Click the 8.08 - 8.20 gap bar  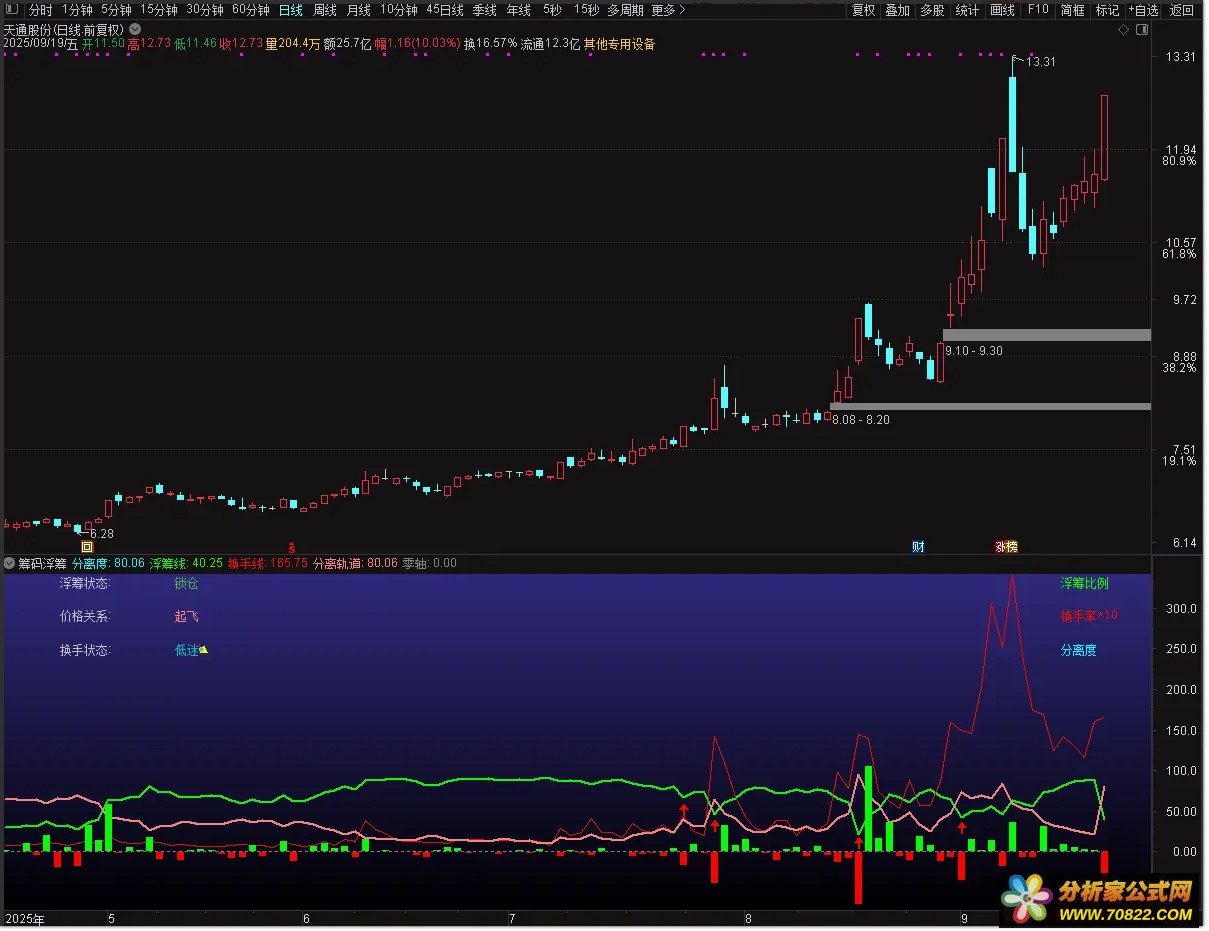point(990,407)
